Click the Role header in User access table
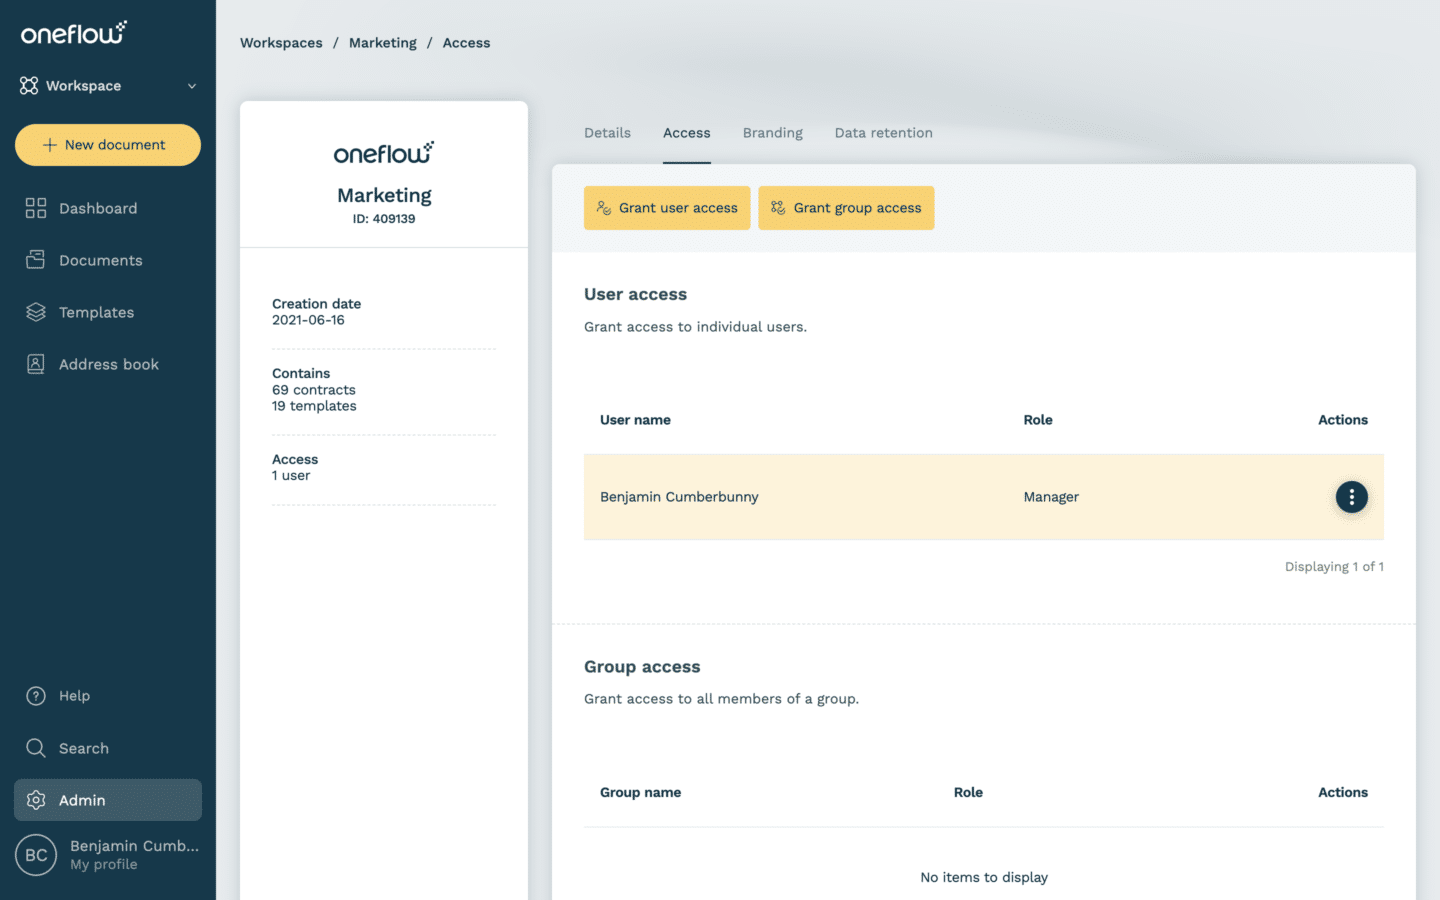This screenshot has height=900, width=1440. (1038, 420)
